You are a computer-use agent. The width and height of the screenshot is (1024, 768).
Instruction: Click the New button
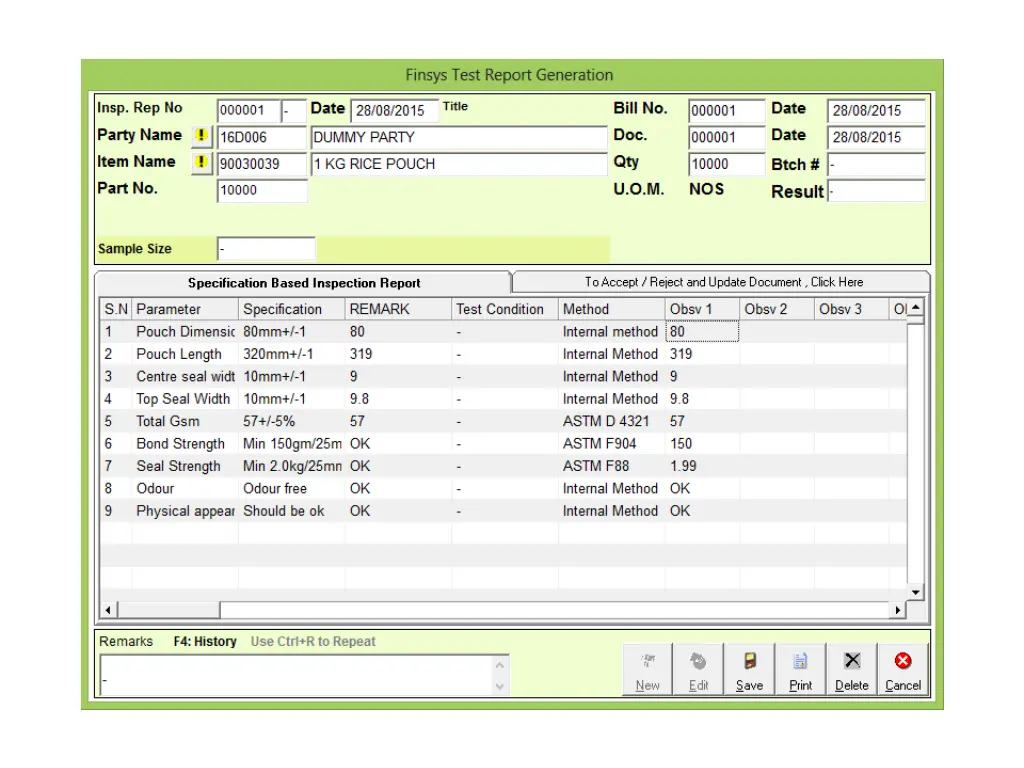pyautogui.click(x=647, y=669)
